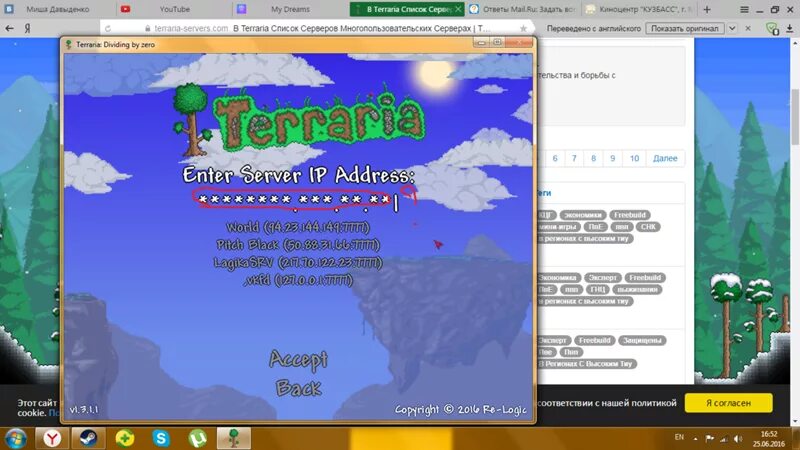The height and width of the screenshot is (450, 800).
Task: Expand translation options dropdown arrow
Action: 732,29
